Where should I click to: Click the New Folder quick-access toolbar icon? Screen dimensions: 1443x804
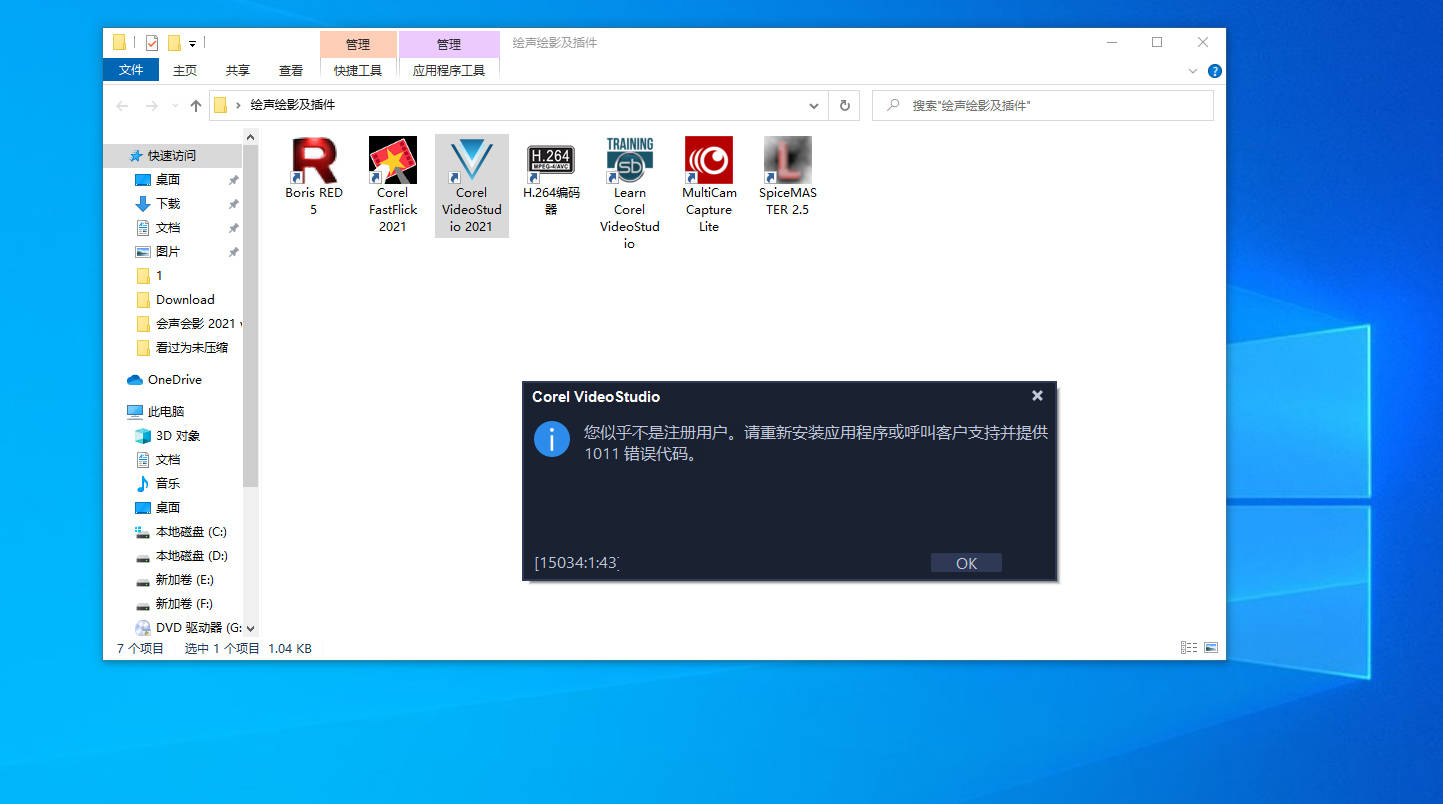[174, 43]
